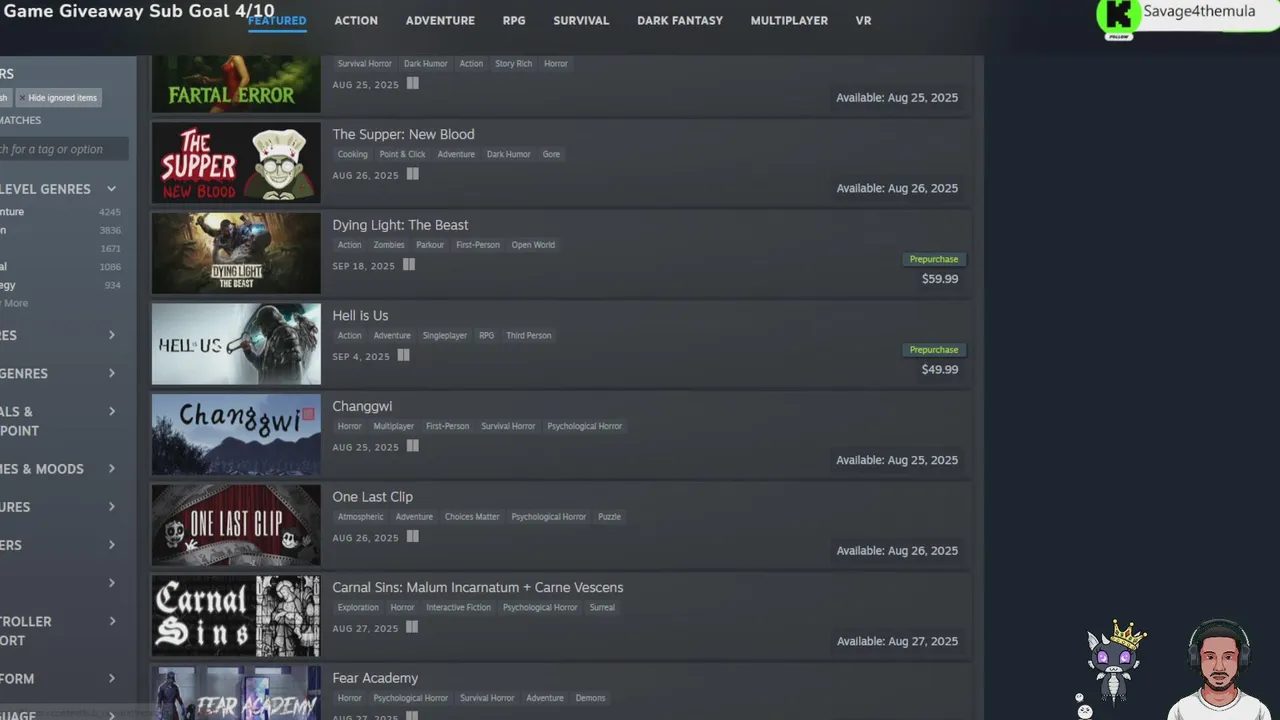
Task: Select the SURVIVAL tab
Action: coord(581,20)
